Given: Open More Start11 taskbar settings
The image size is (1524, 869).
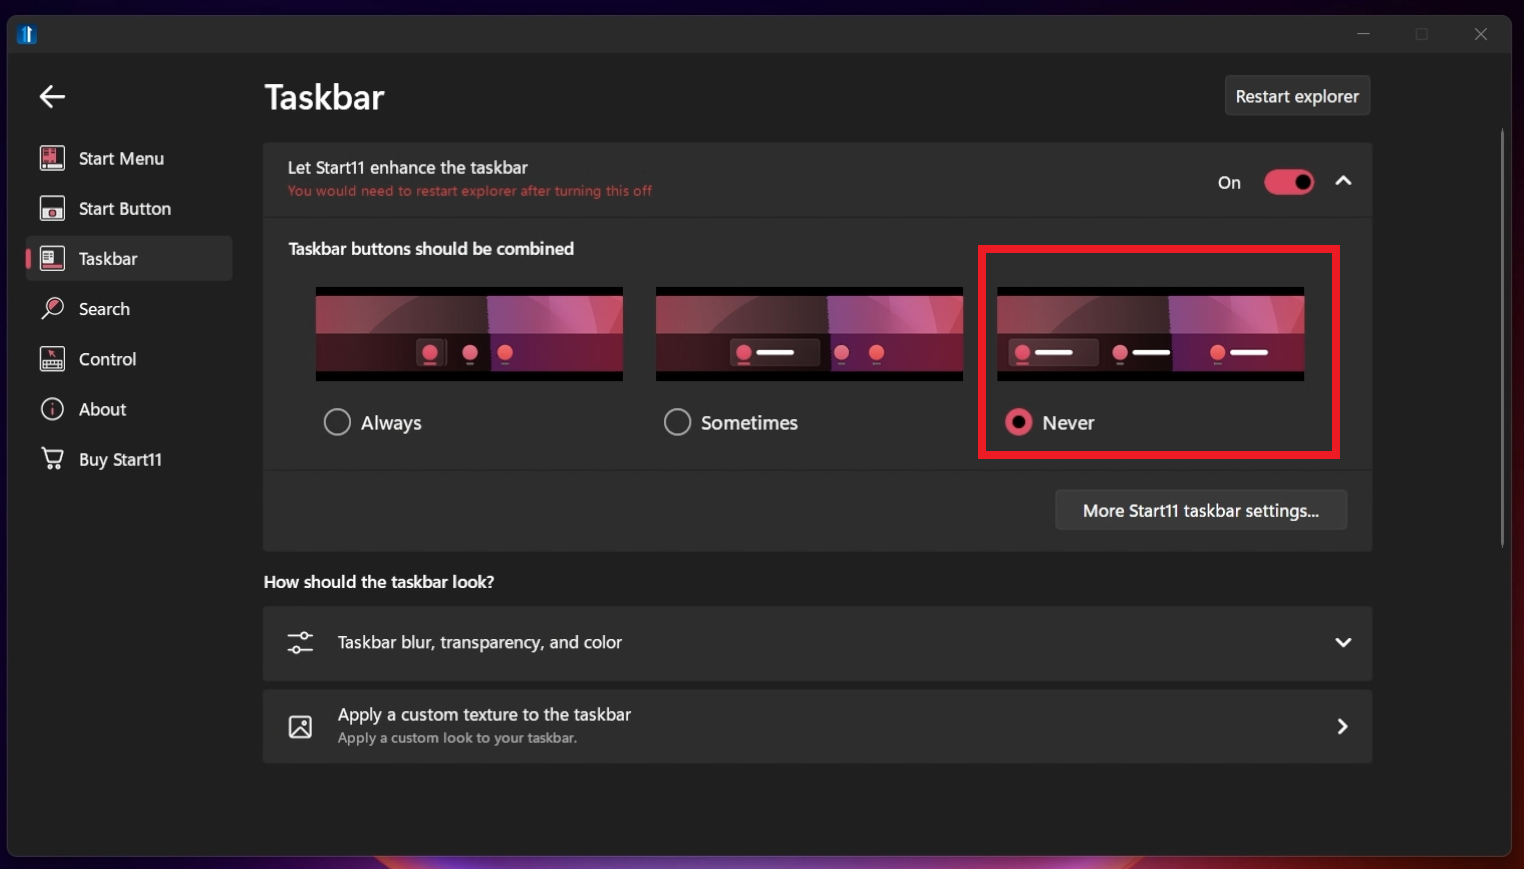Looking at the screenshot, I should tap(1201, 510).
